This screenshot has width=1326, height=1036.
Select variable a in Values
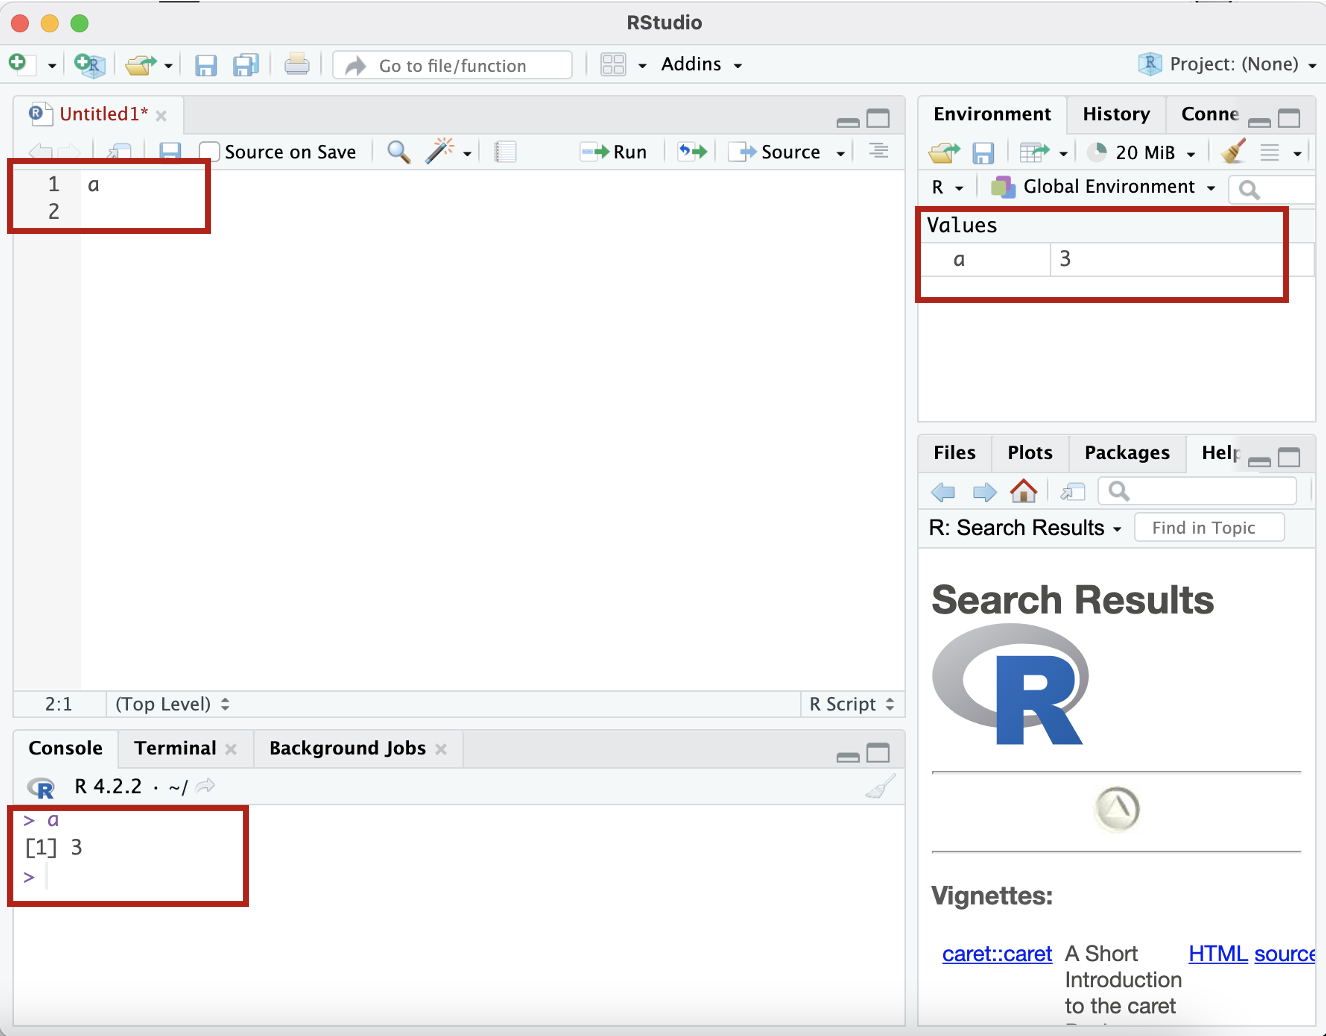click(x=959, y=259)
